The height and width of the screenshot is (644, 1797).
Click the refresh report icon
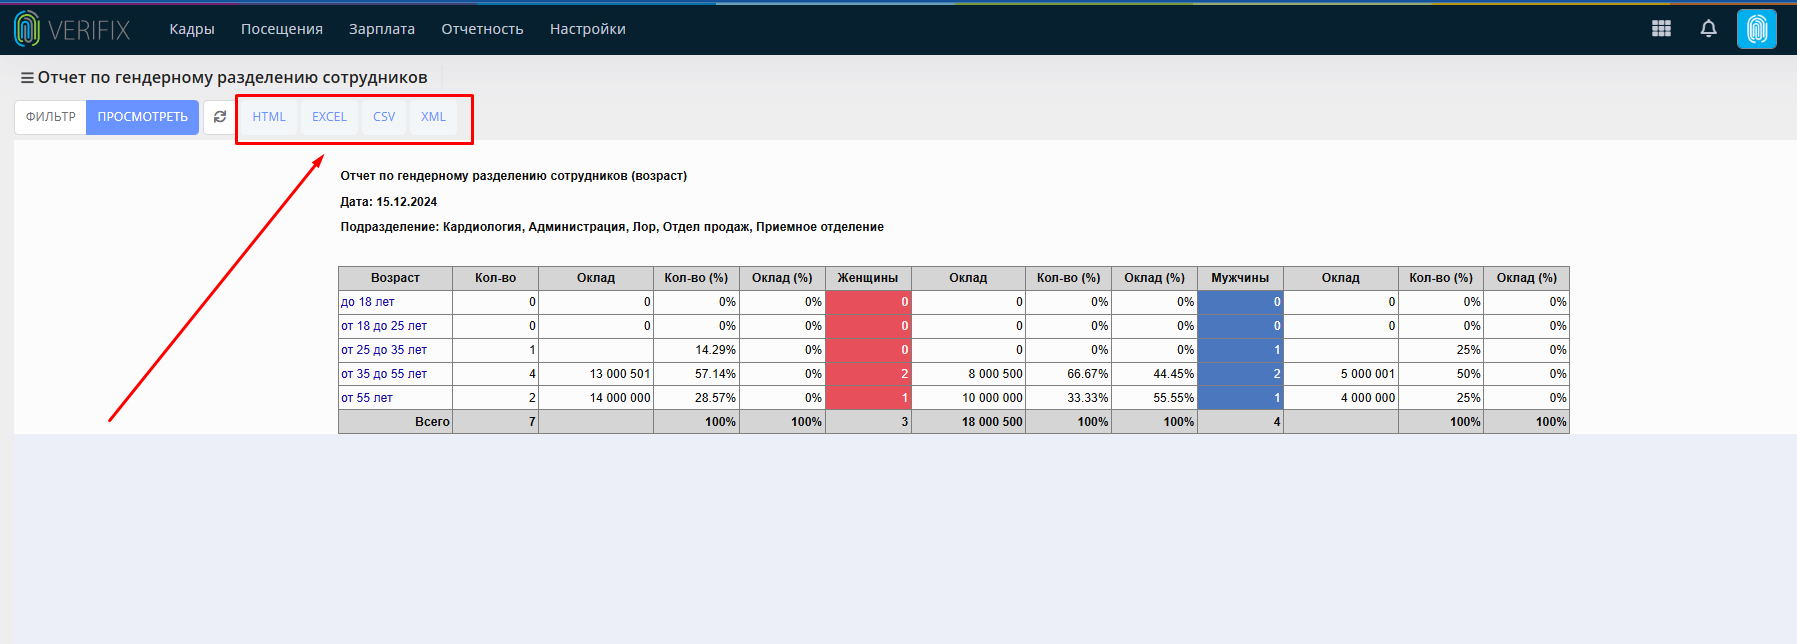pyautogui.click(x=220, y=117)
